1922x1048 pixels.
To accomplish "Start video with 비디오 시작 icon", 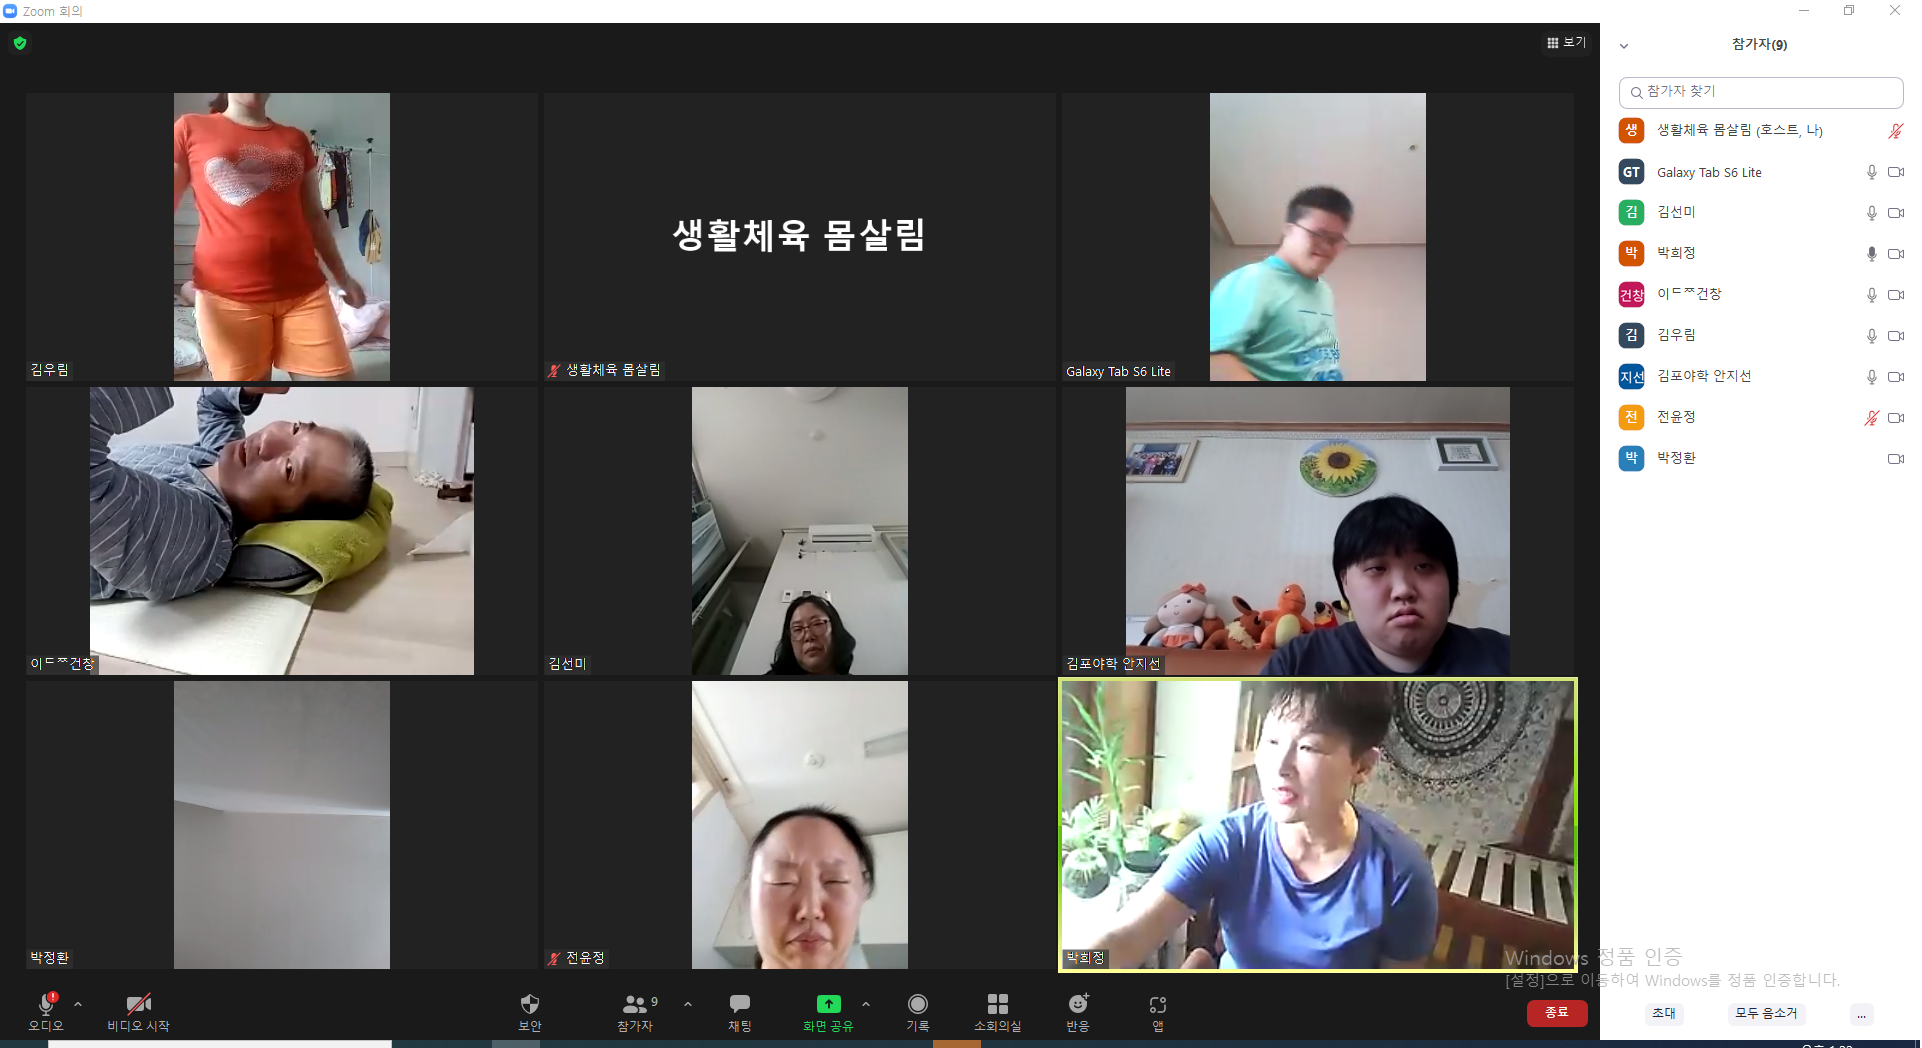I will click(x=138, y=1004).
